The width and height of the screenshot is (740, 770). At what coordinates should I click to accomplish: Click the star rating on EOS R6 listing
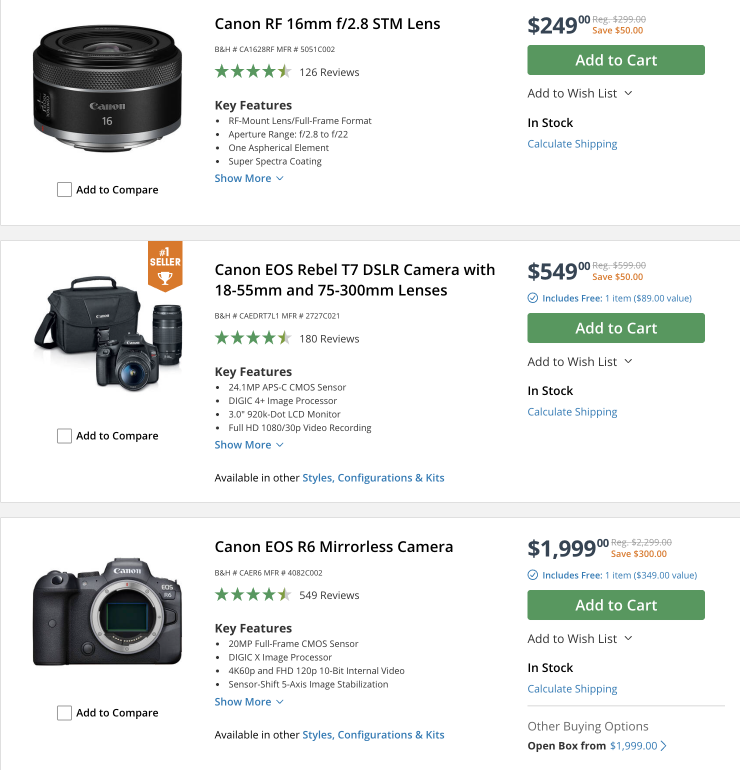253,595
